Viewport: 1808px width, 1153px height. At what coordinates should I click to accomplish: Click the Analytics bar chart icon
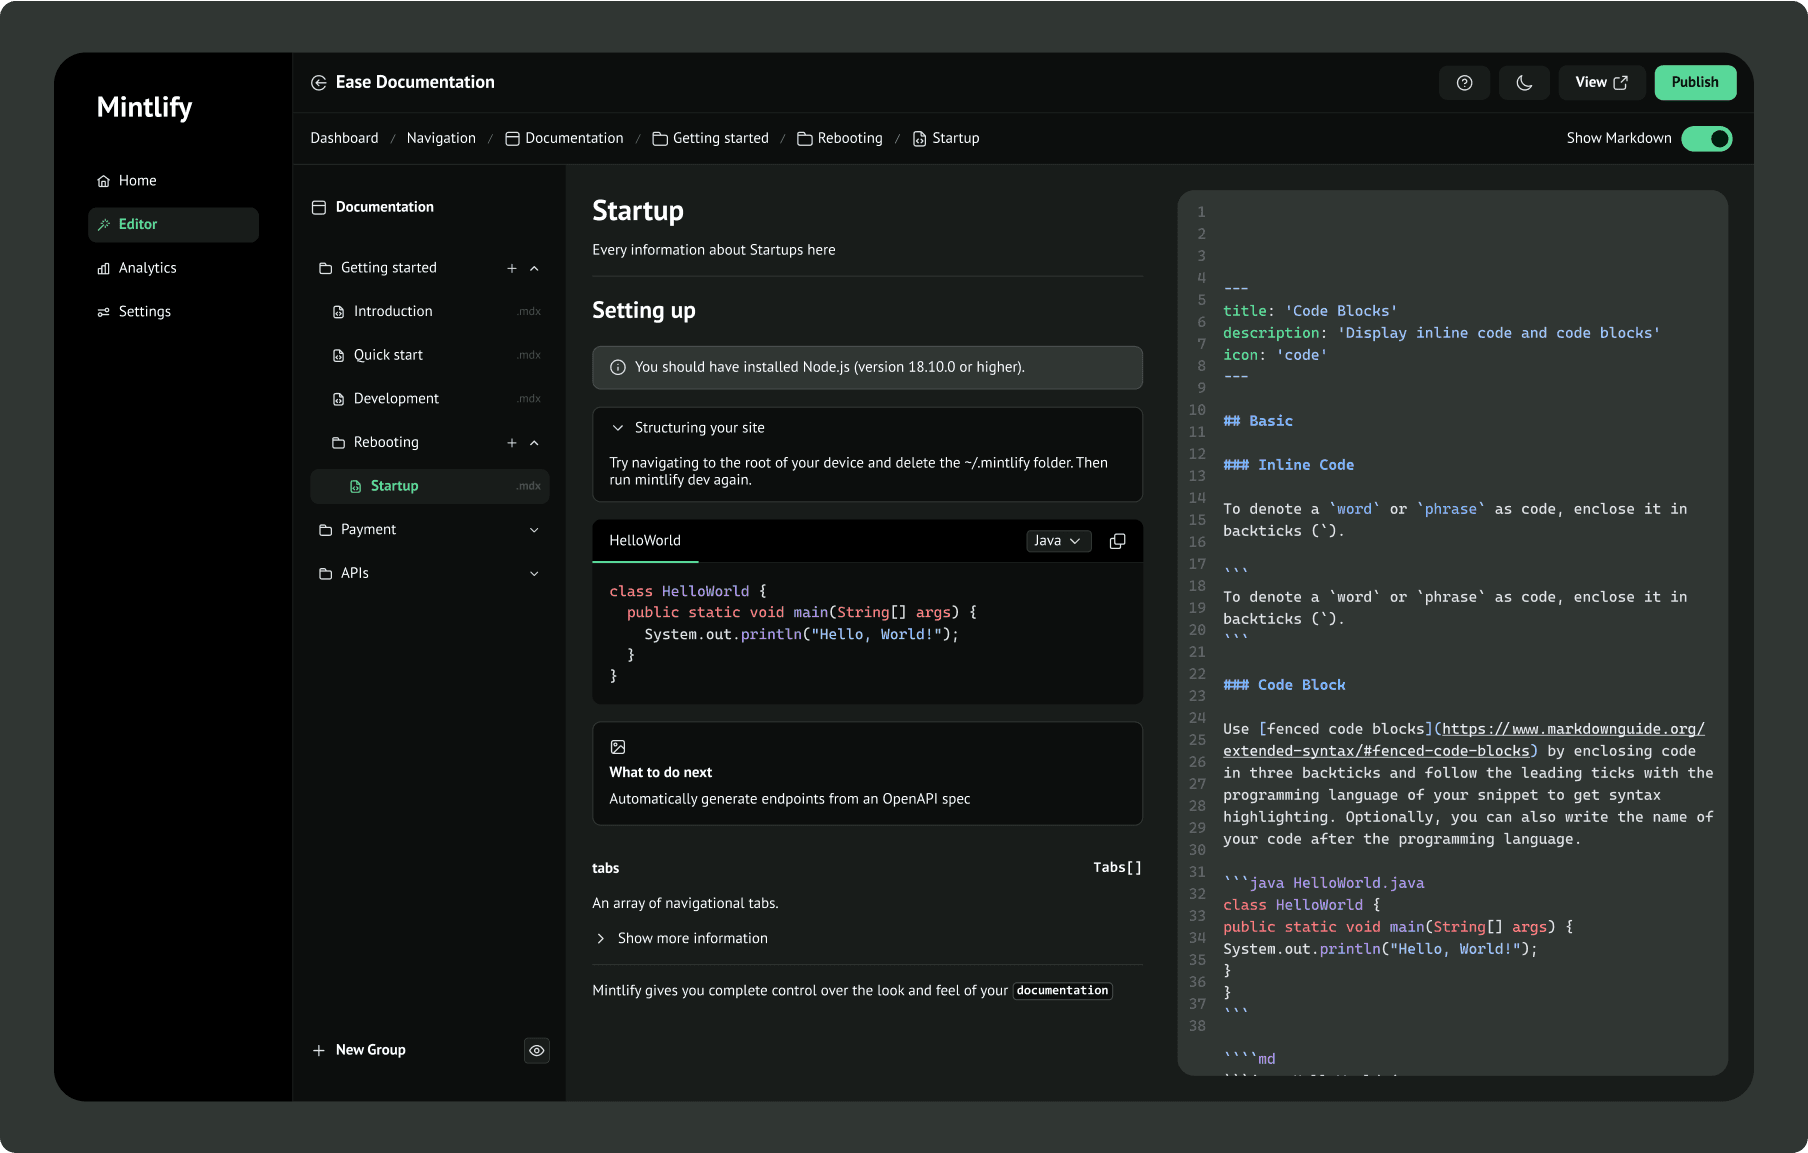(103, 268)
